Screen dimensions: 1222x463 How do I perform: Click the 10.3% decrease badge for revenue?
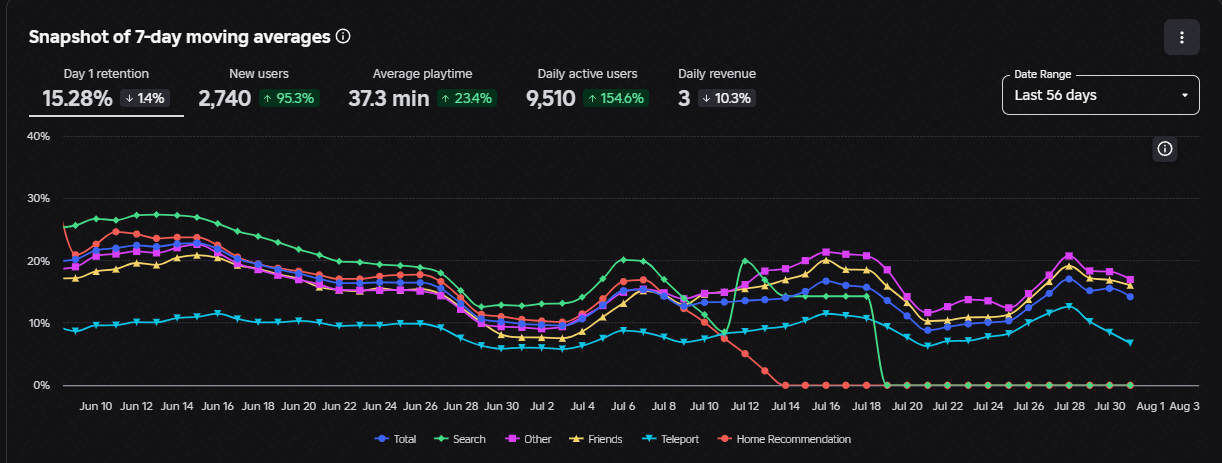[726, 98]
